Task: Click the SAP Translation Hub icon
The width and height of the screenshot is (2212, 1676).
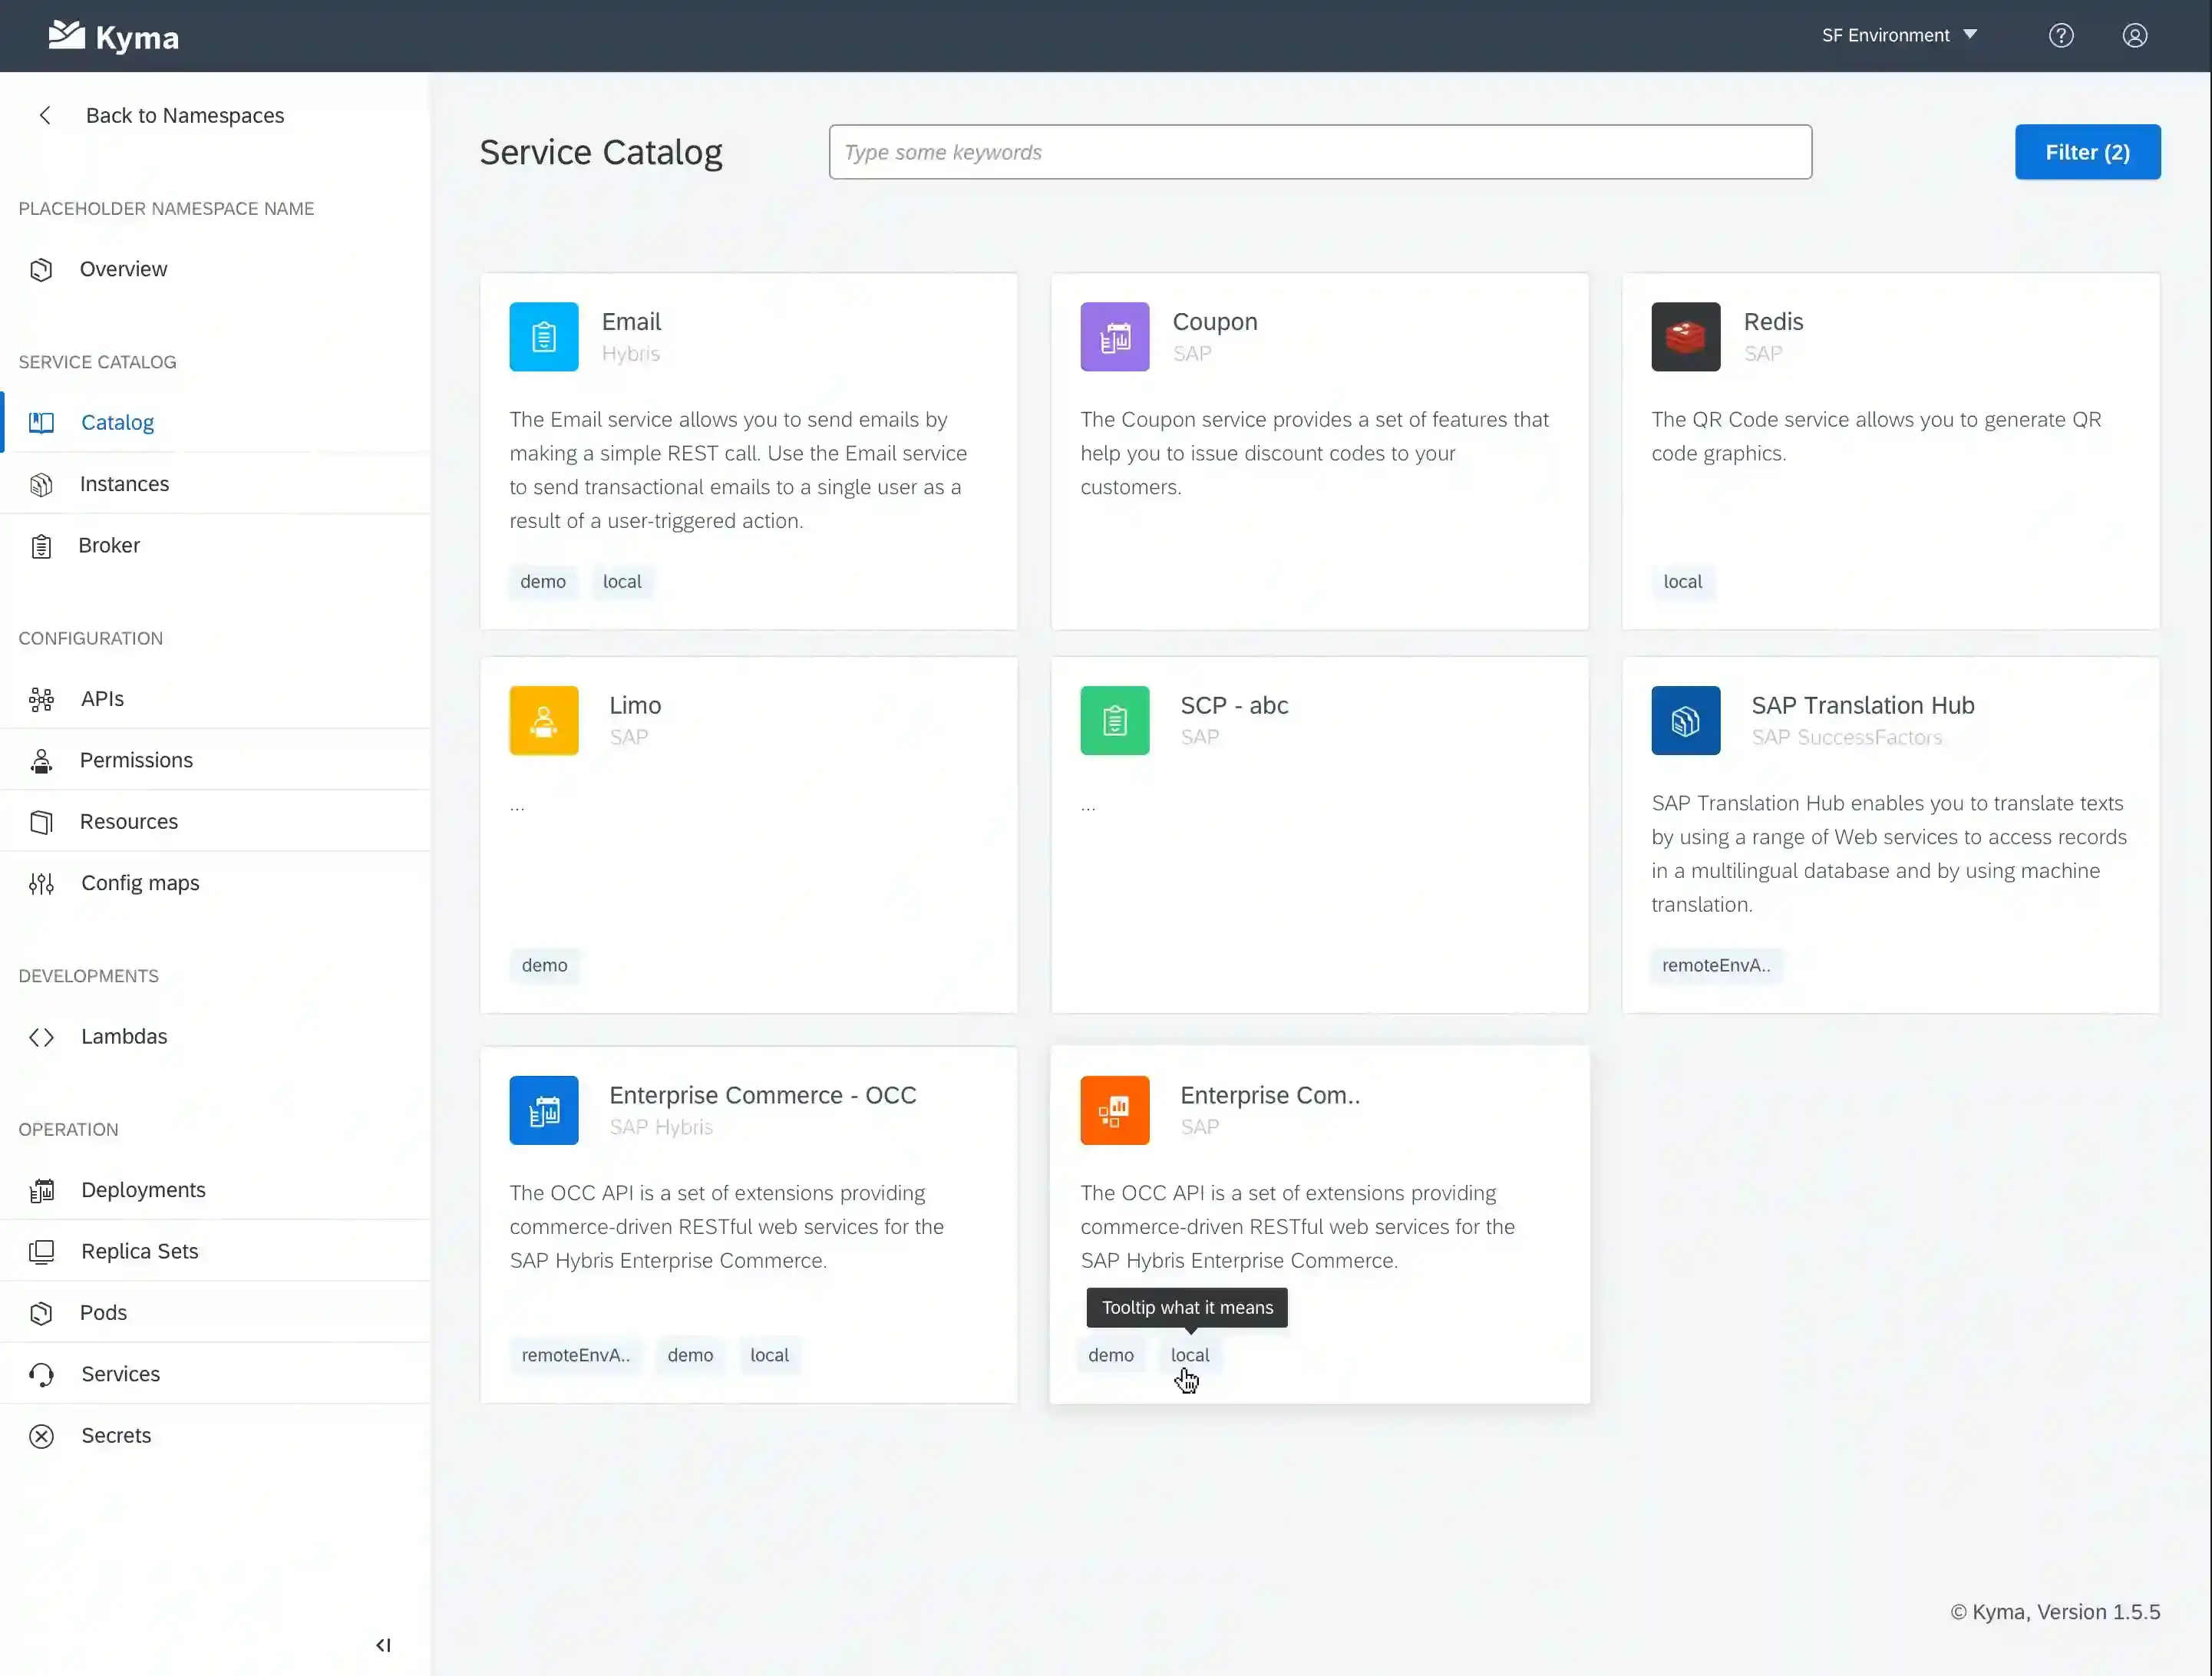Action: [1685, 720]
